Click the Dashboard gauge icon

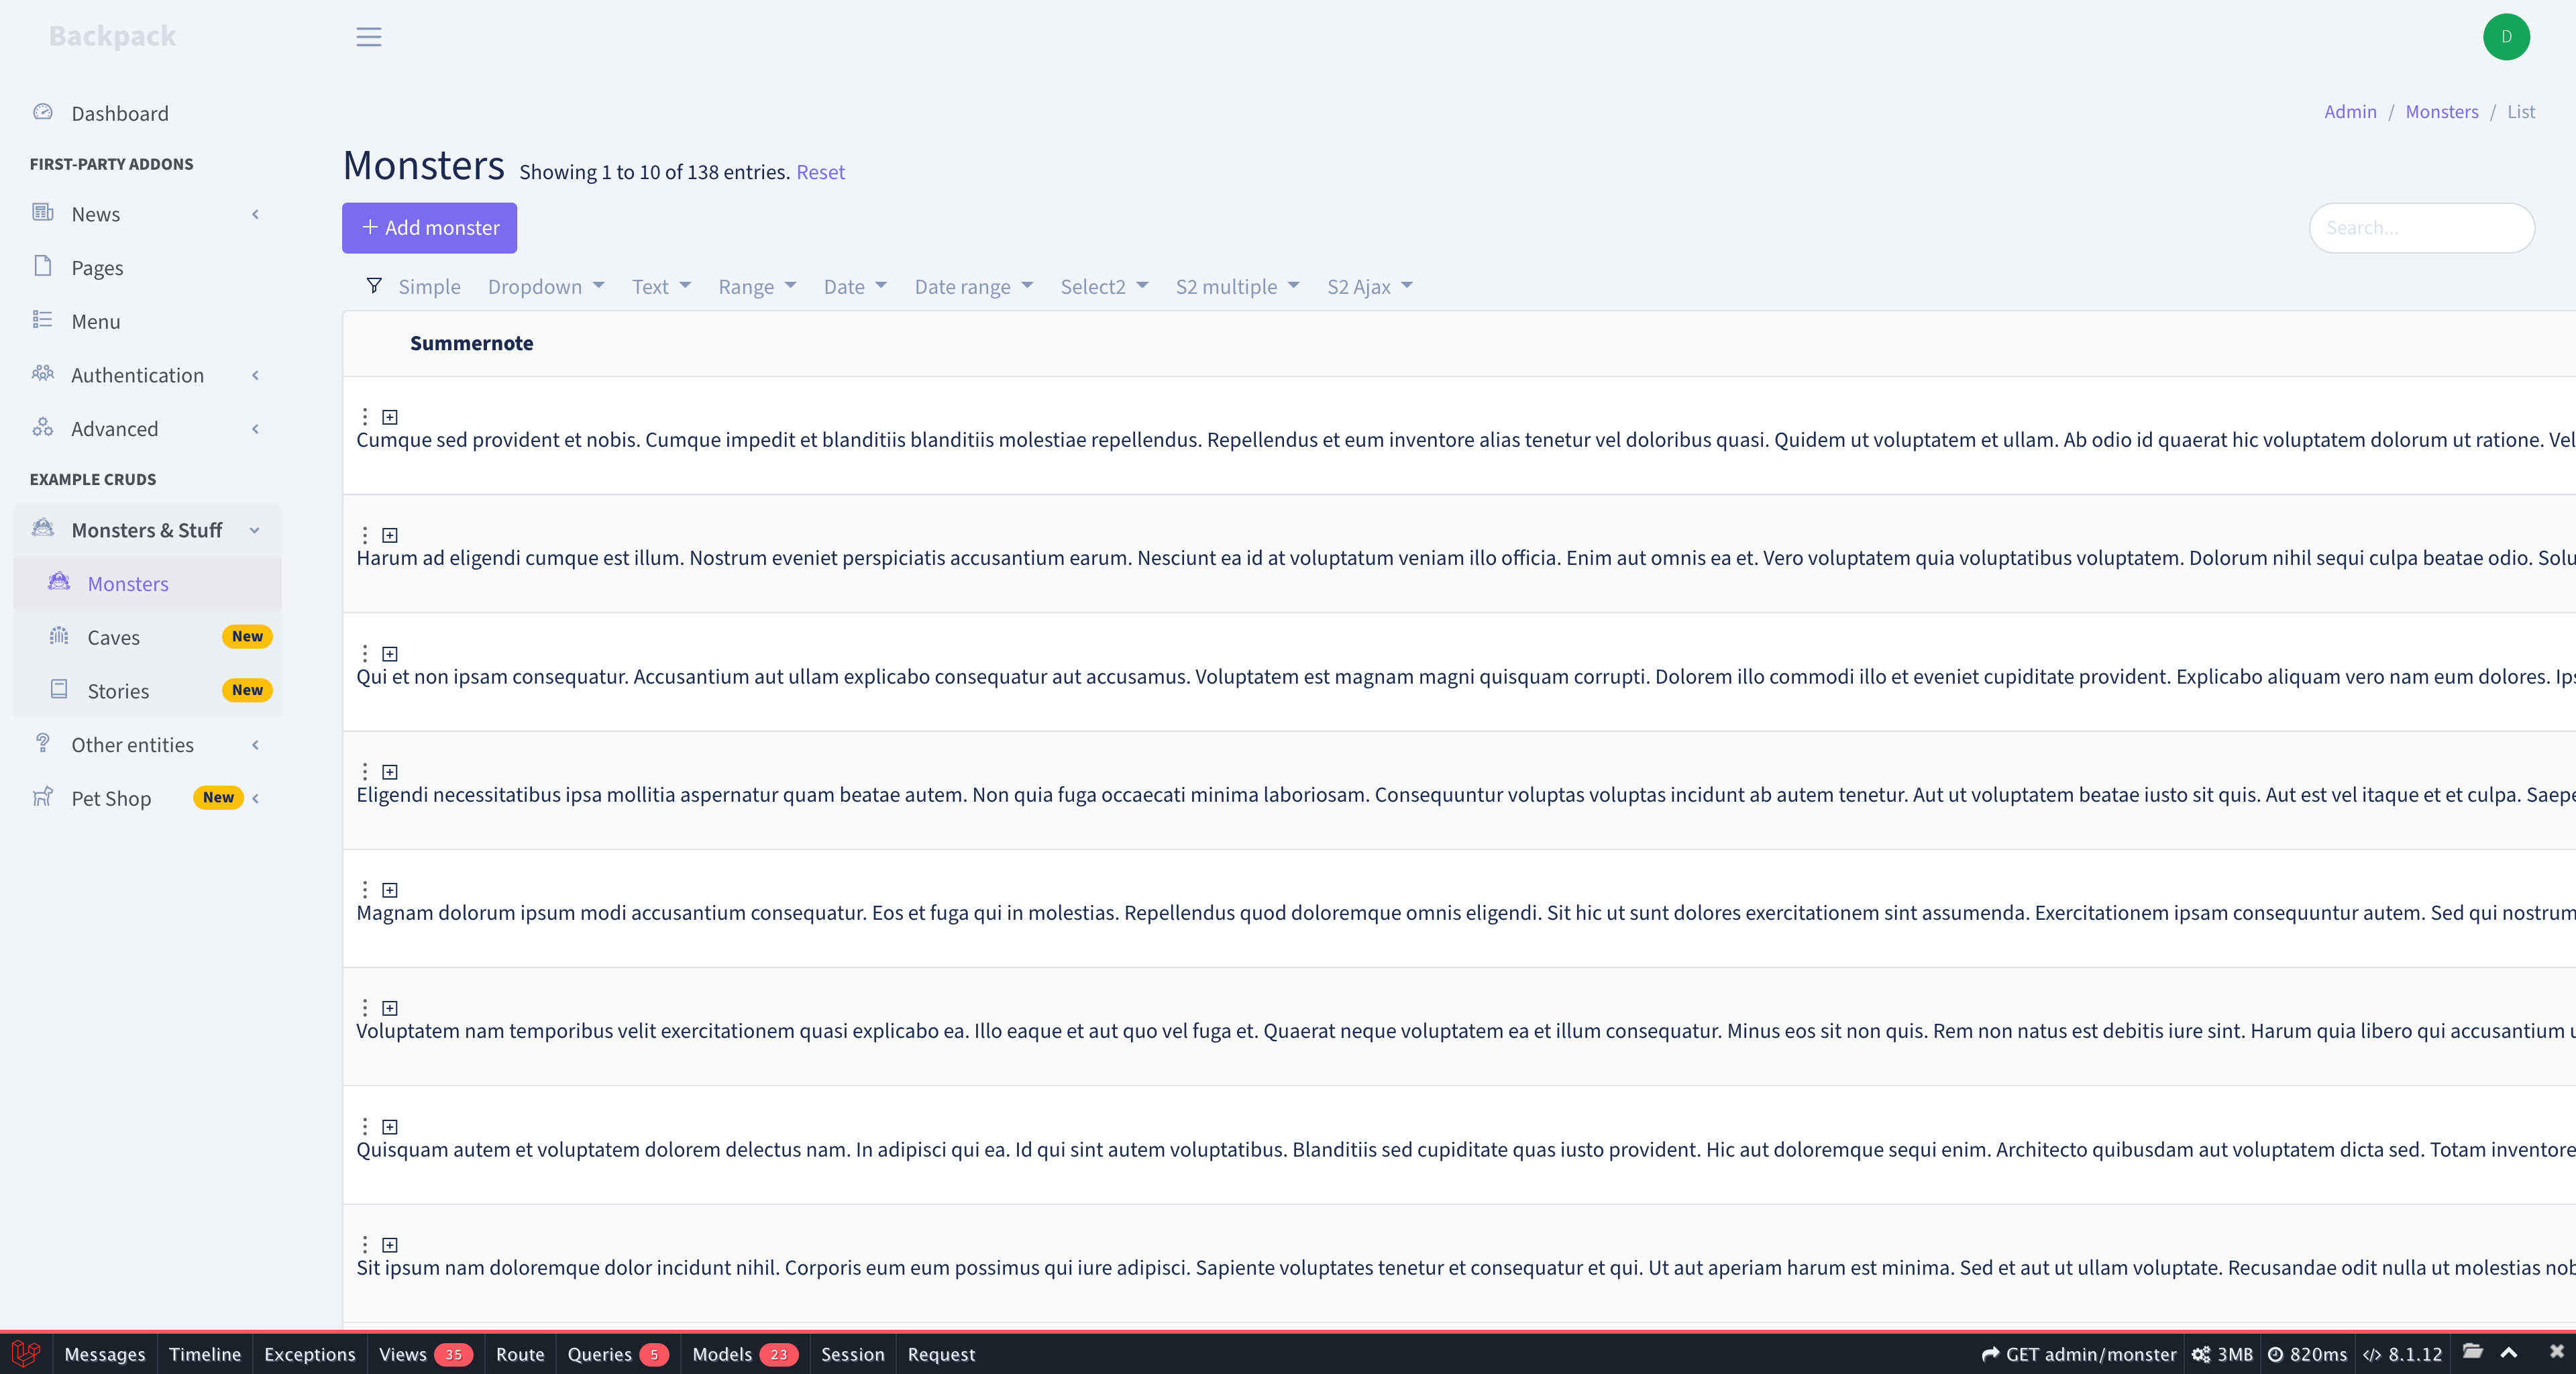tap(42, 112)
